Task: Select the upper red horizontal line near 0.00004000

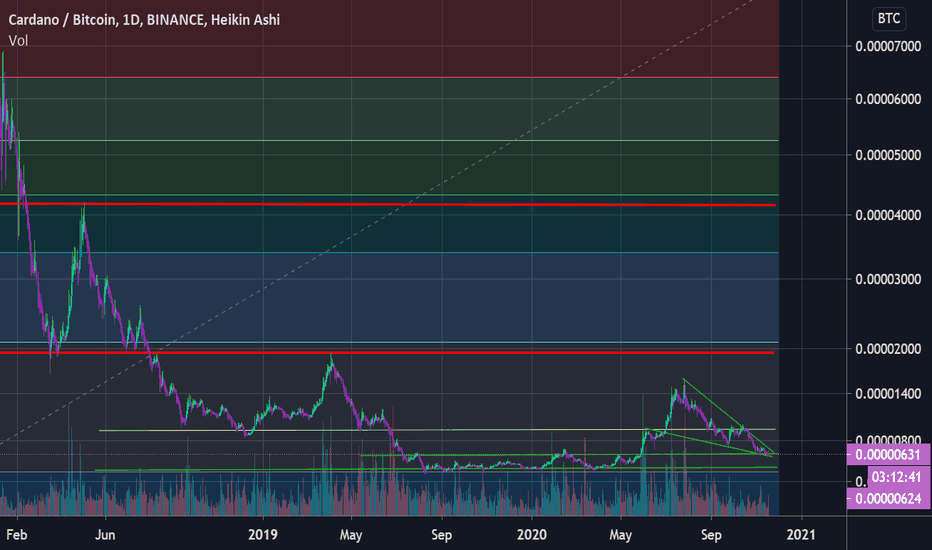Action: pyautogui.click(x=388, y=205)
